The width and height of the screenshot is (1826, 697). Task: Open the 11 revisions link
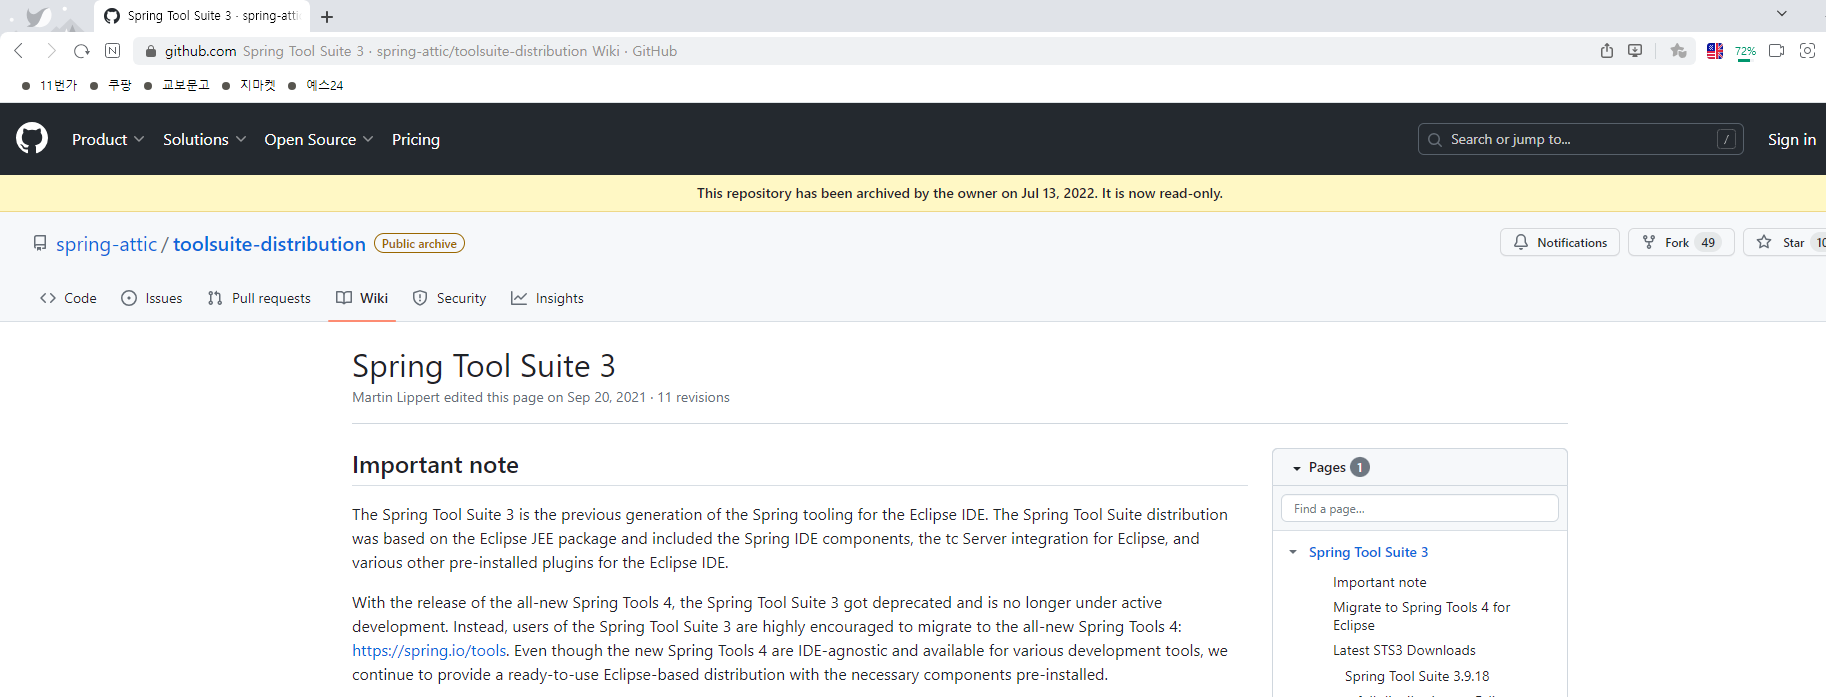(x=693, y=397)
